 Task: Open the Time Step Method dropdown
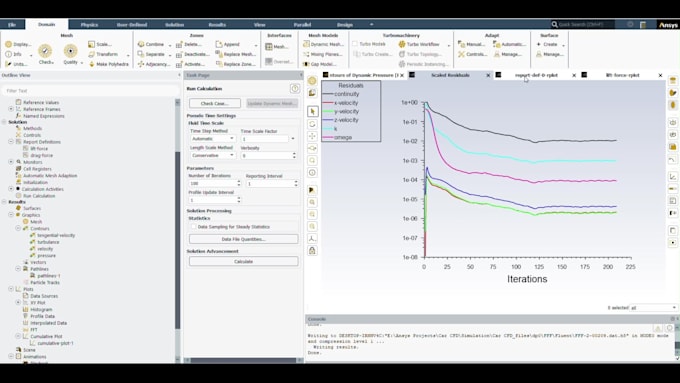point(212,139)
